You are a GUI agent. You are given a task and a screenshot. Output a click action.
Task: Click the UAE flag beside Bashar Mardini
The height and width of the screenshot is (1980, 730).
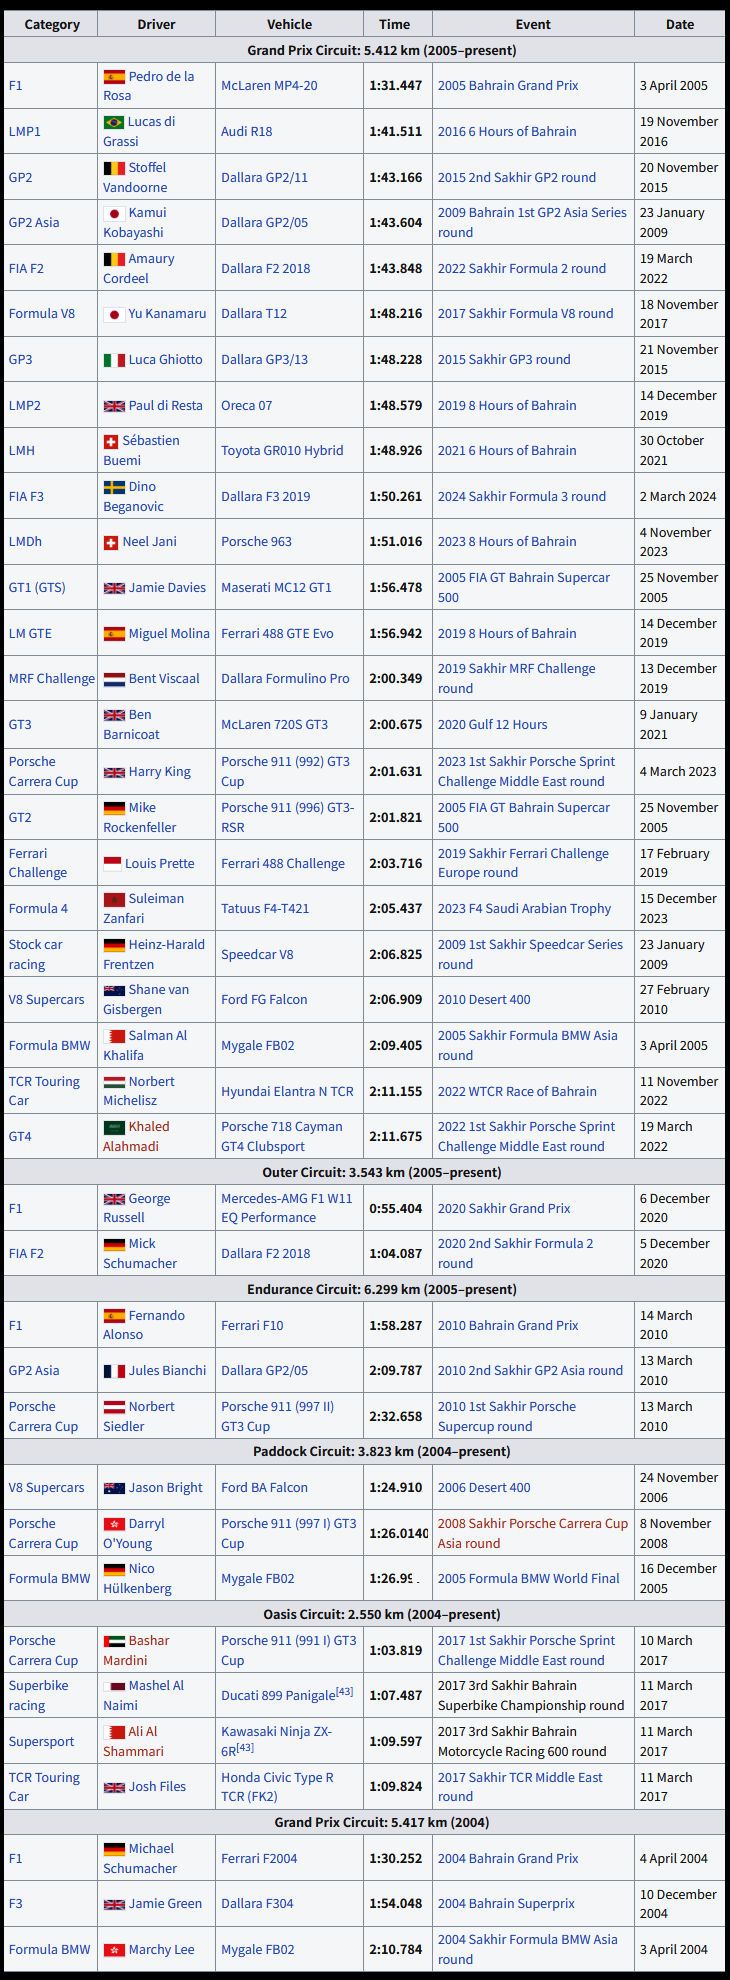point(114,1641)
